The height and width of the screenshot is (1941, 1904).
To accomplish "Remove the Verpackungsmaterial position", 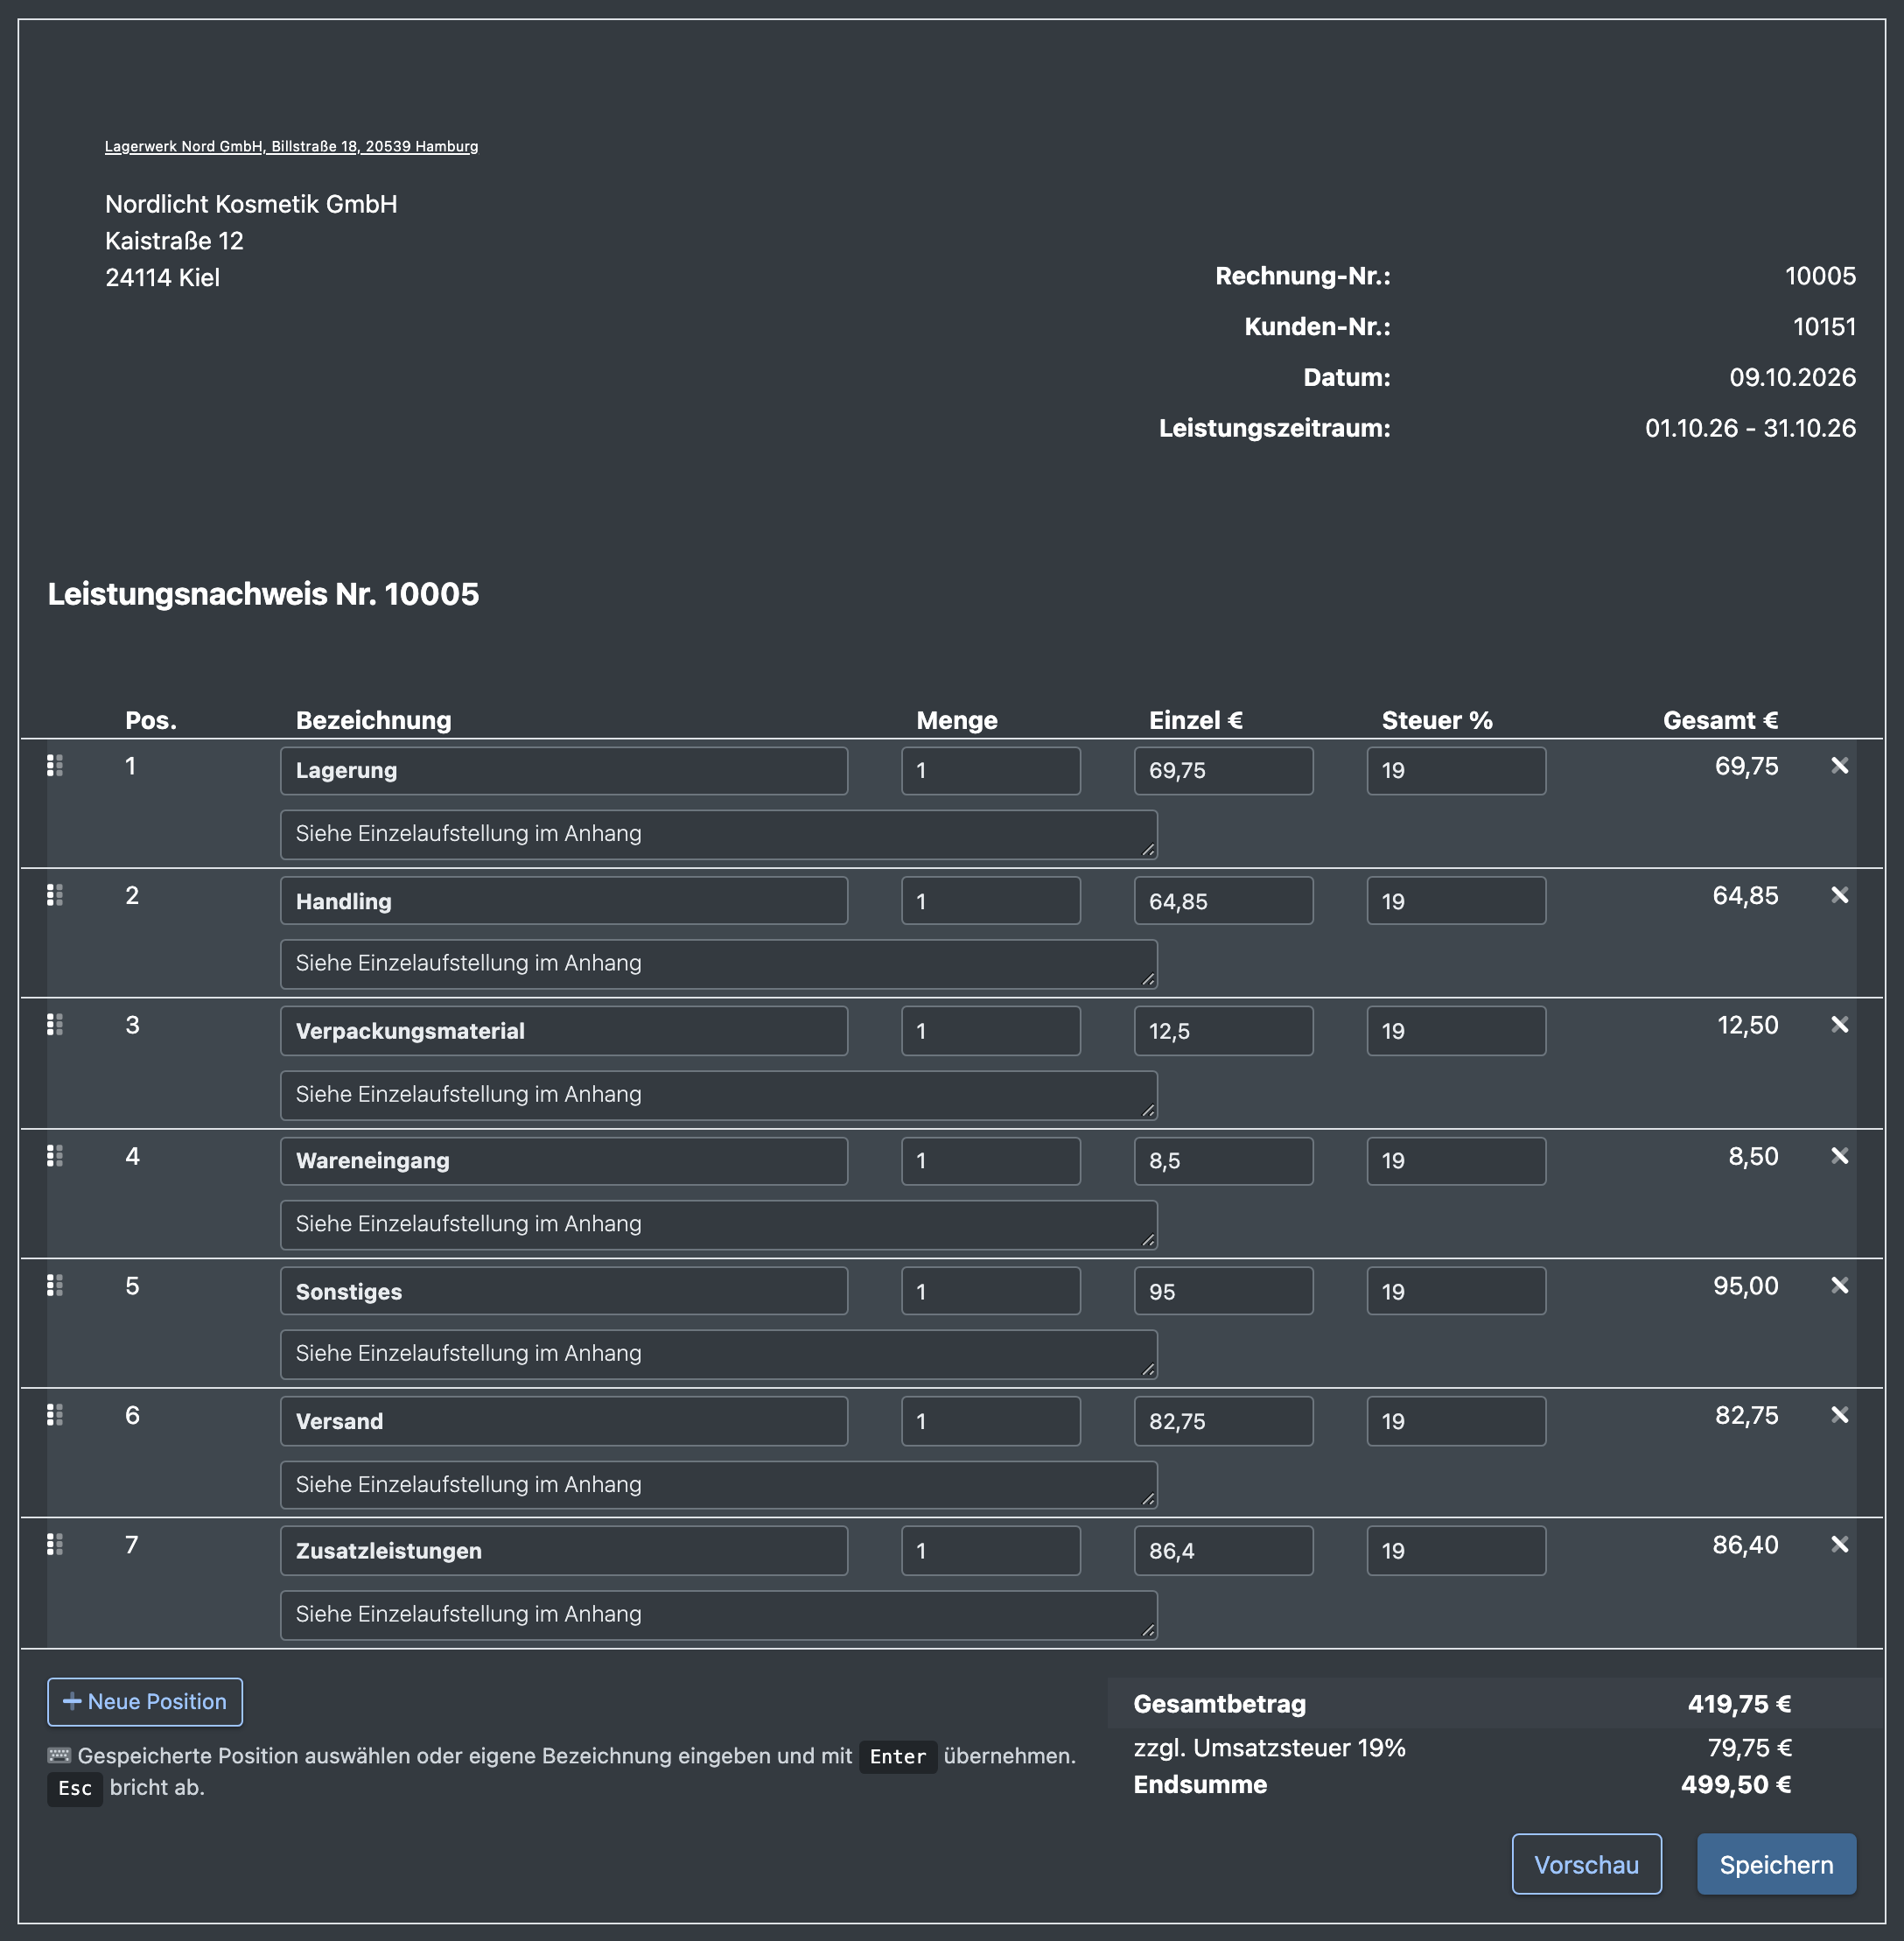I will 1839,1025.
